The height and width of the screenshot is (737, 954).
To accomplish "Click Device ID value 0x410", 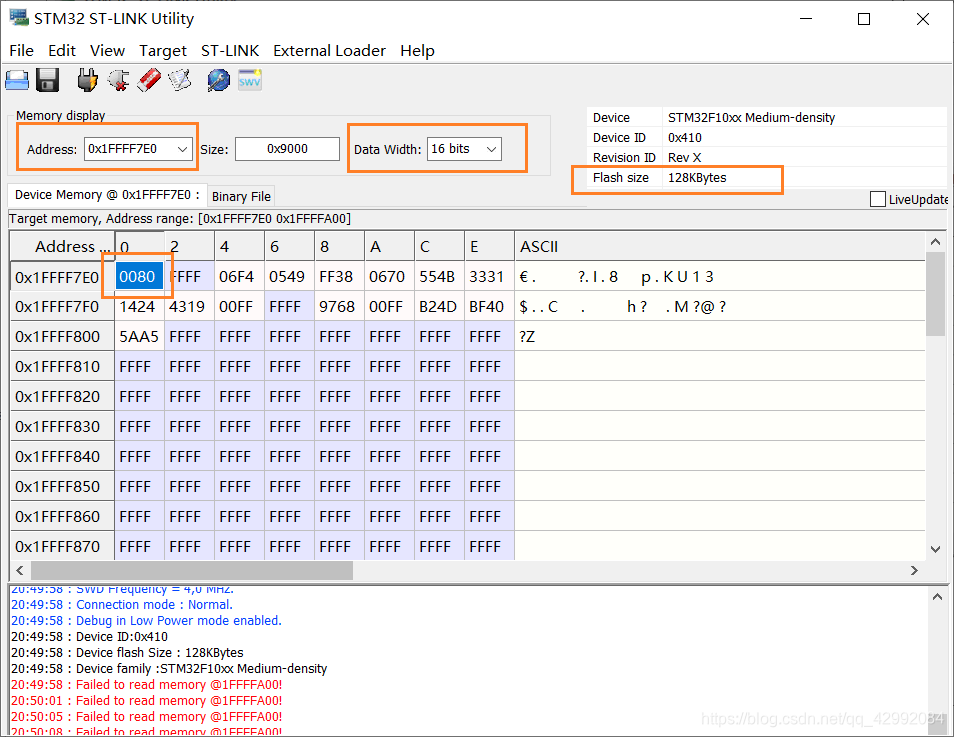I will 684,138.
